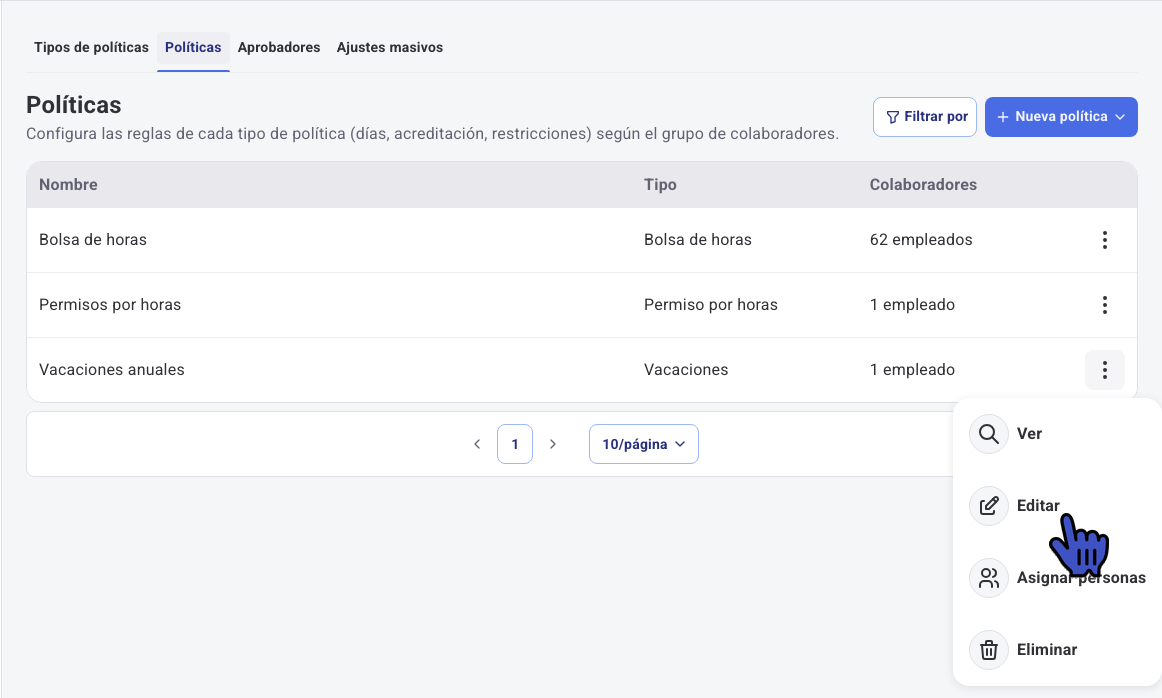This screenshot has height=698, width=1162.
Task: Click the Colaboradores column header
Action: 923,185
